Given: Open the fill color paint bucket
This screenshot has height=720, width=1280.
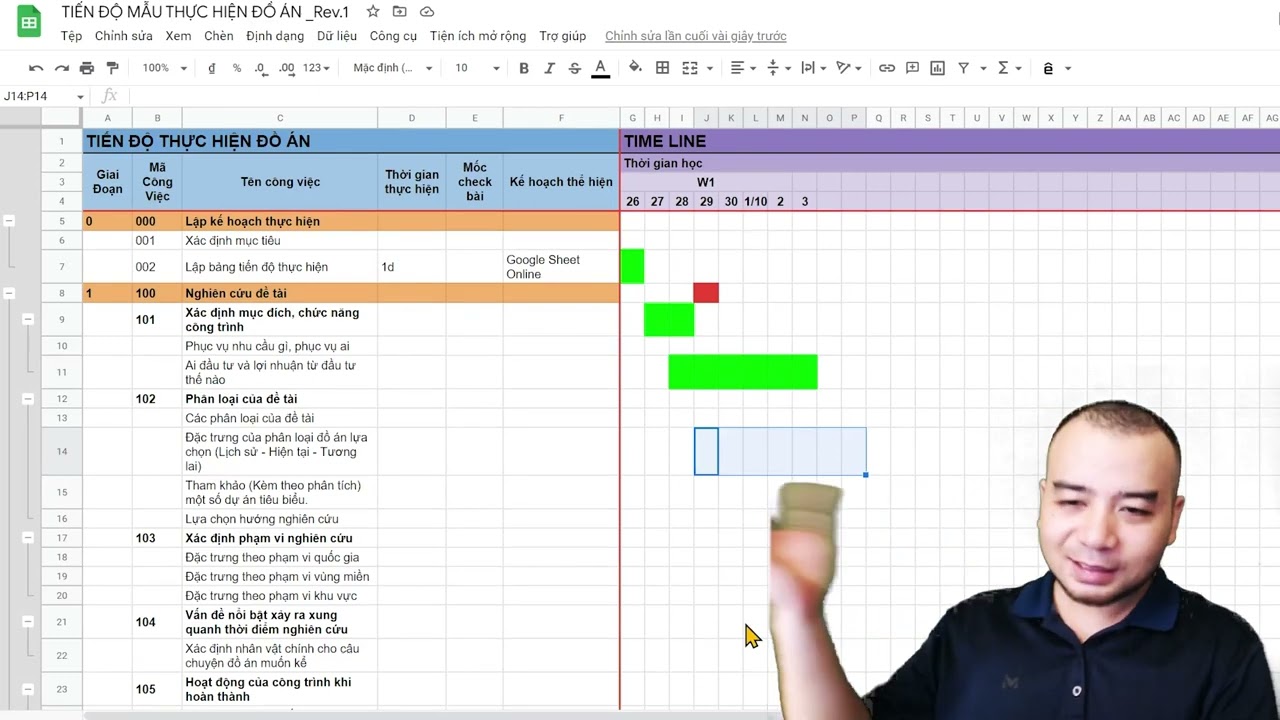Looking at the screenshot, I should [x=635, y=68].
